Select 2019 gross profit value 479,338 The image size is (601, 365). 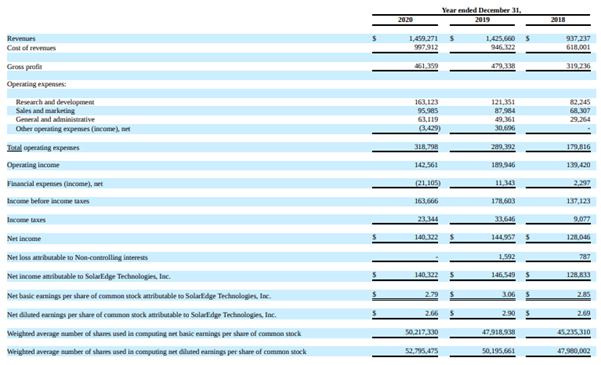pos(503,66)
